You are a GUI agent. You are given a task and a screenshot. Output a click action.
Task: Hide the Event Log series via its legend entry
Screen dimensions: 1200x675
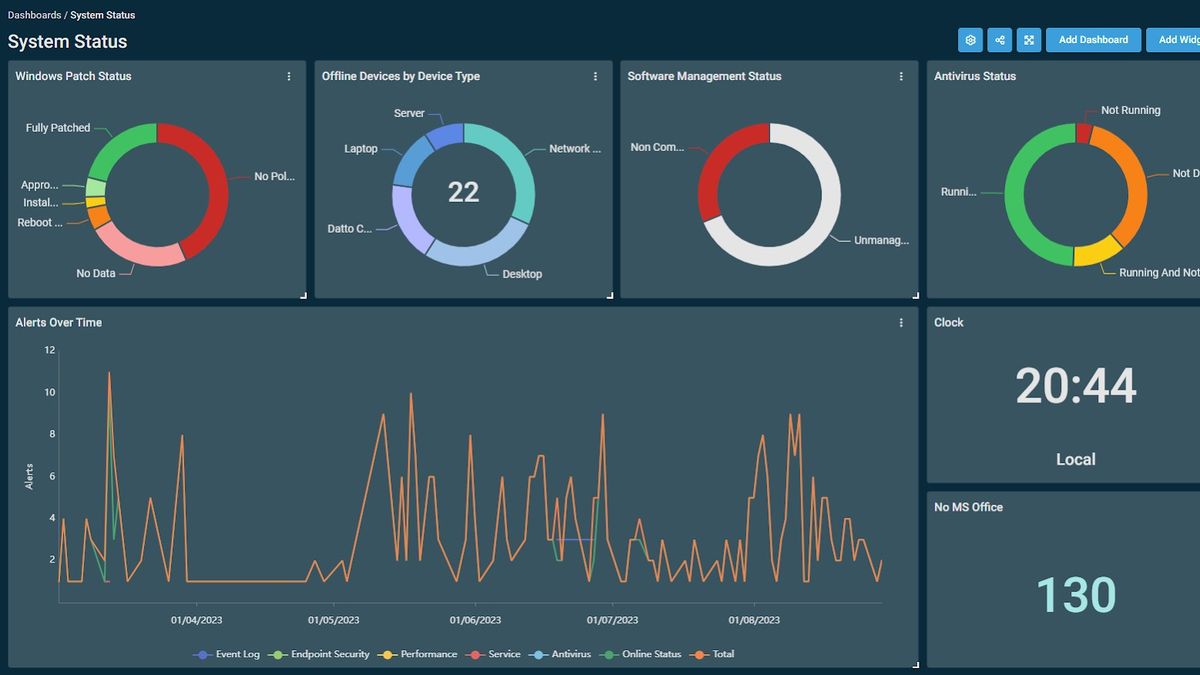(x=236, y=654)
